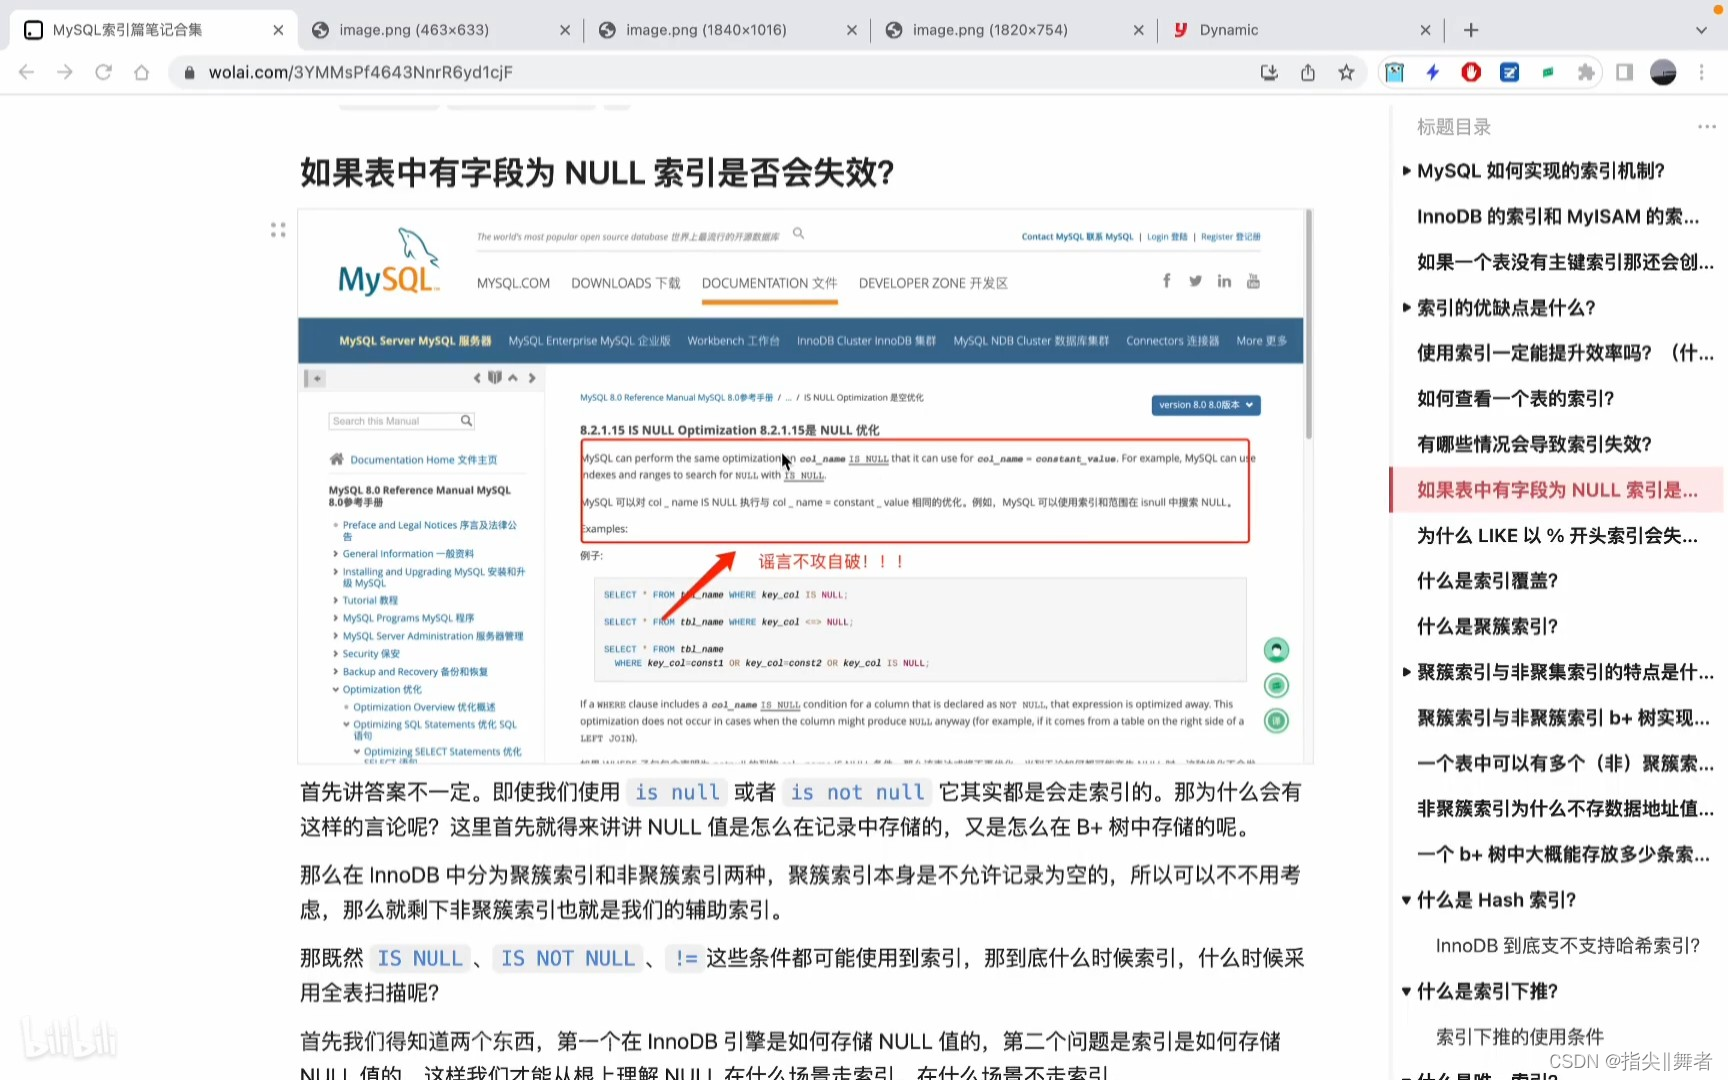
Task: Open the browser home page icon
Action: point(142,72)
